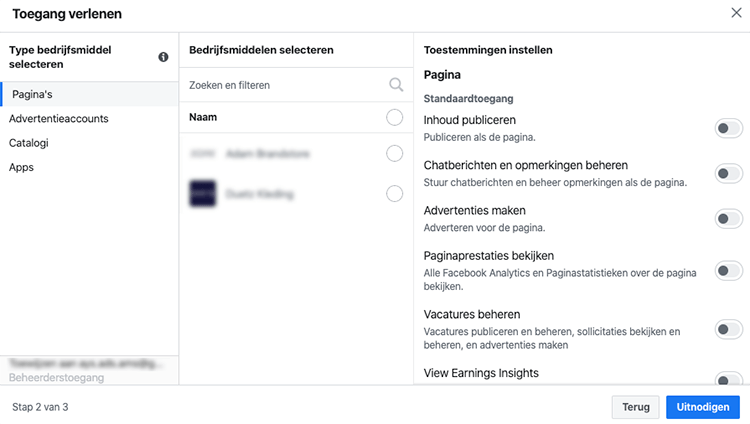
Task: Enable the Advertenties maken switch
Action: 728,219
